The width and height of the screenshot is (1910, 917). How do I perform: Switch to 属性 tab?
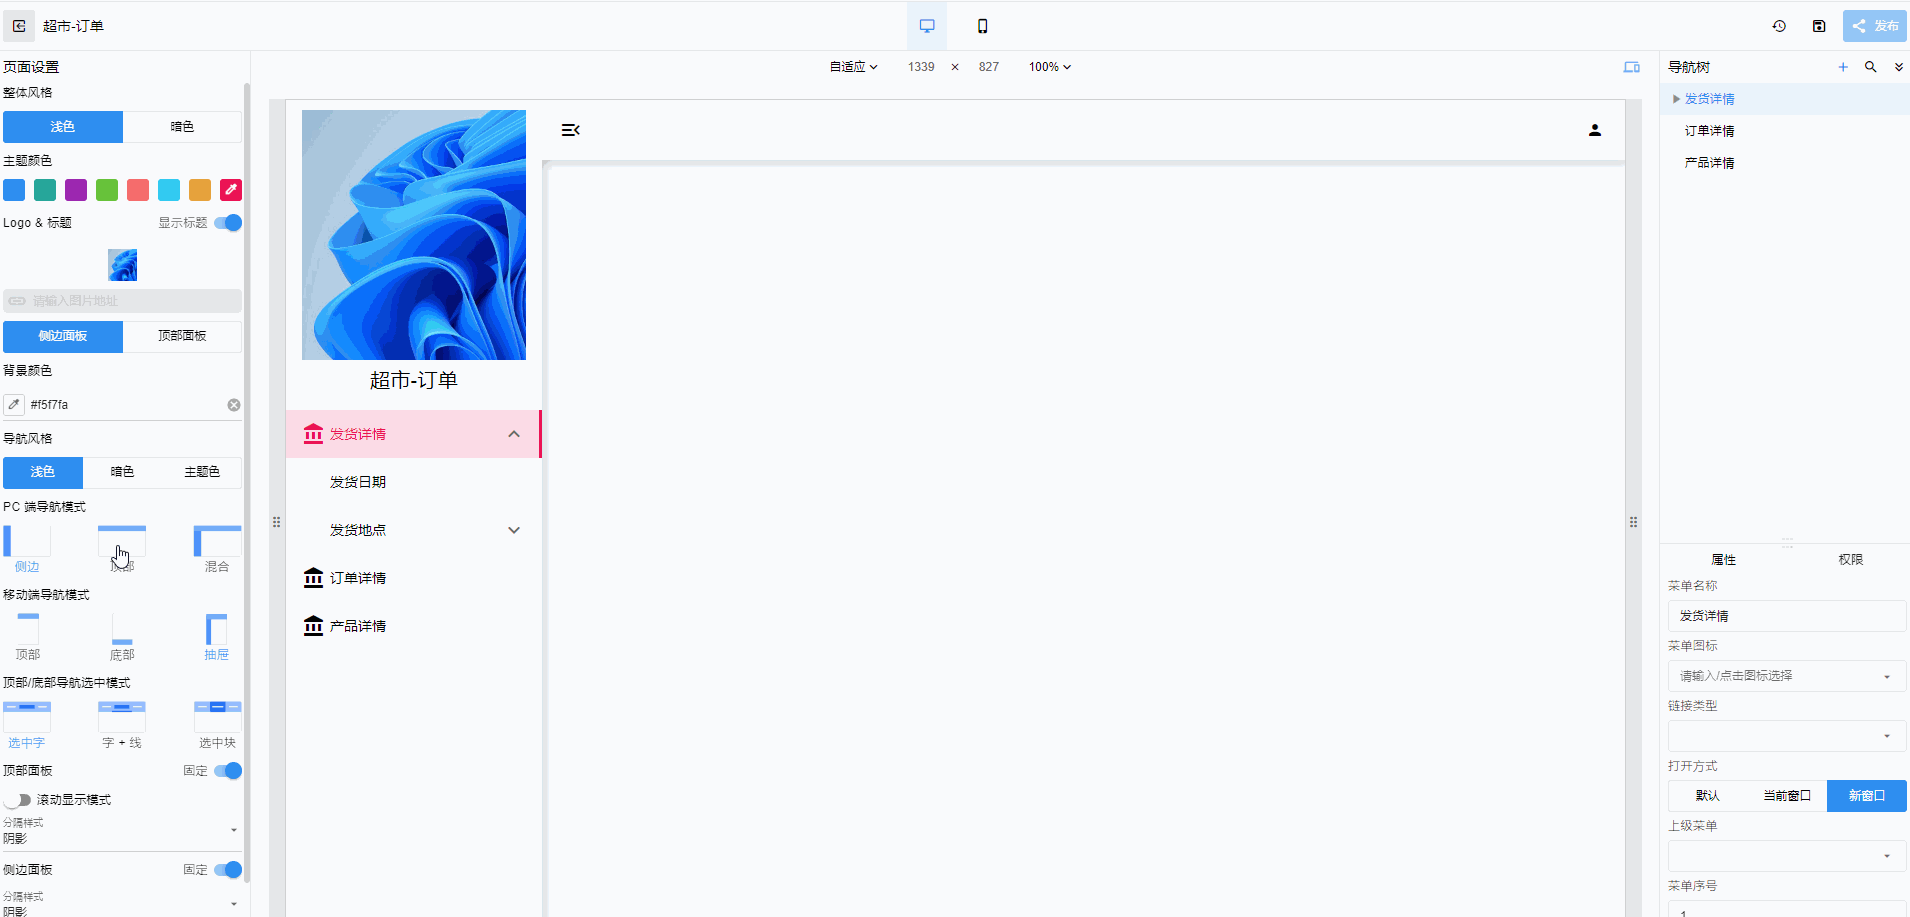tap(1723, 560)
